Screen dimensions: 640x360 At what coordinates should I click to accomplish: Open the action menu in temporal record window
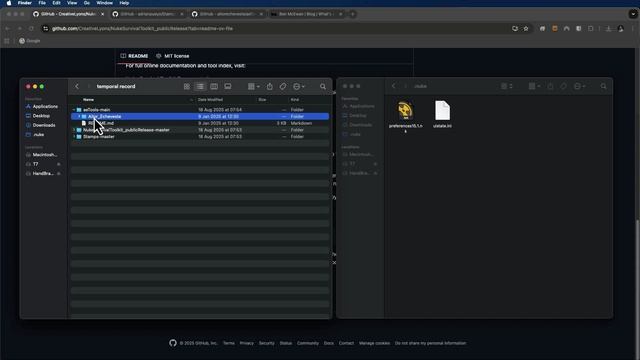(299, 87)
